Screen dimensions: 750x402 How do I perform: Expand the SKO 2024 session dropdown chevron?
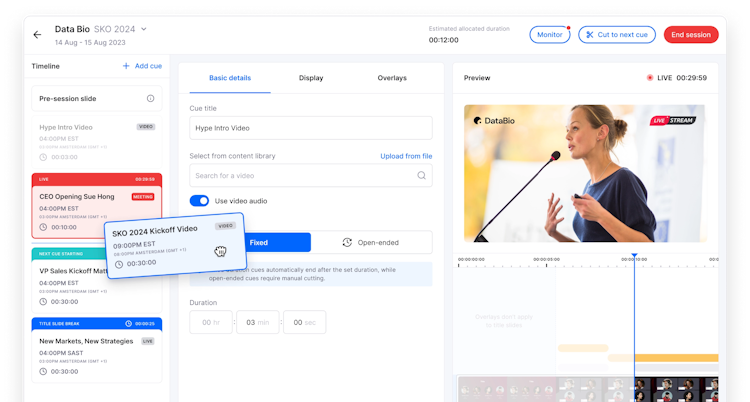pyautogui.click(x=143, y=29)
